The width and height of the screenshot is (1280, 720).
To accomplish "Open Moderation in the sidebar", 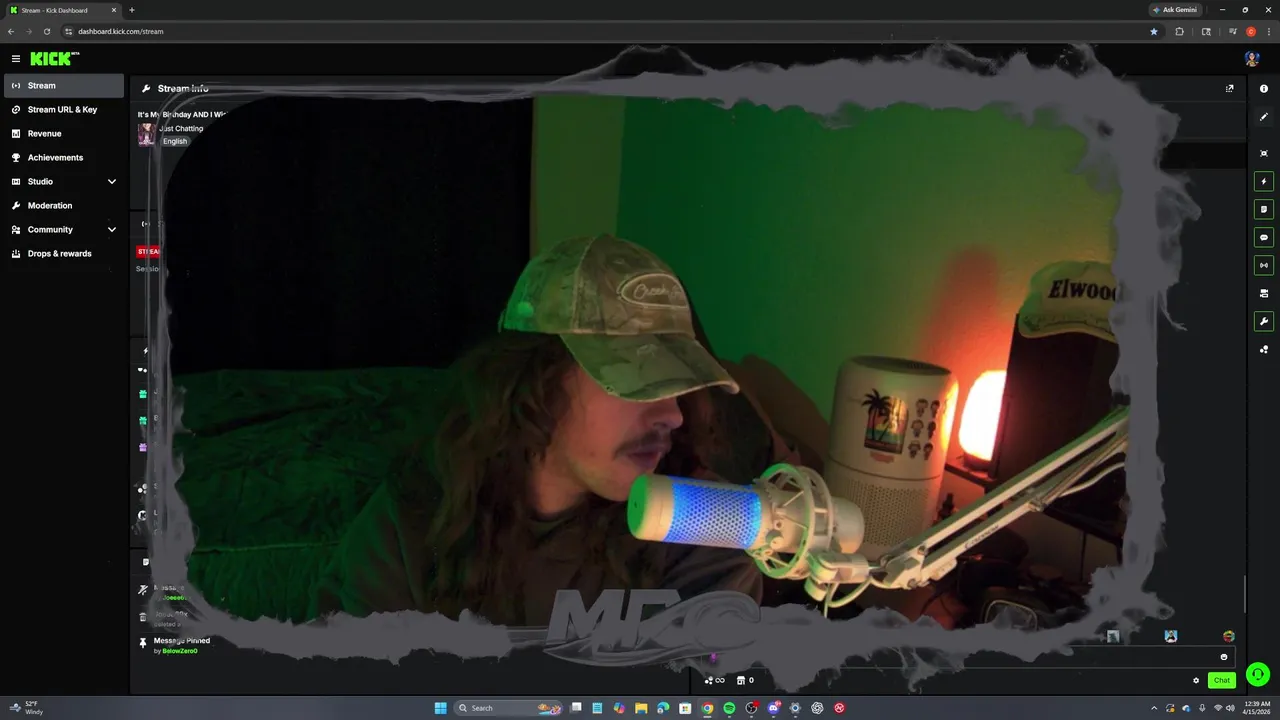I will pos(64,206).
